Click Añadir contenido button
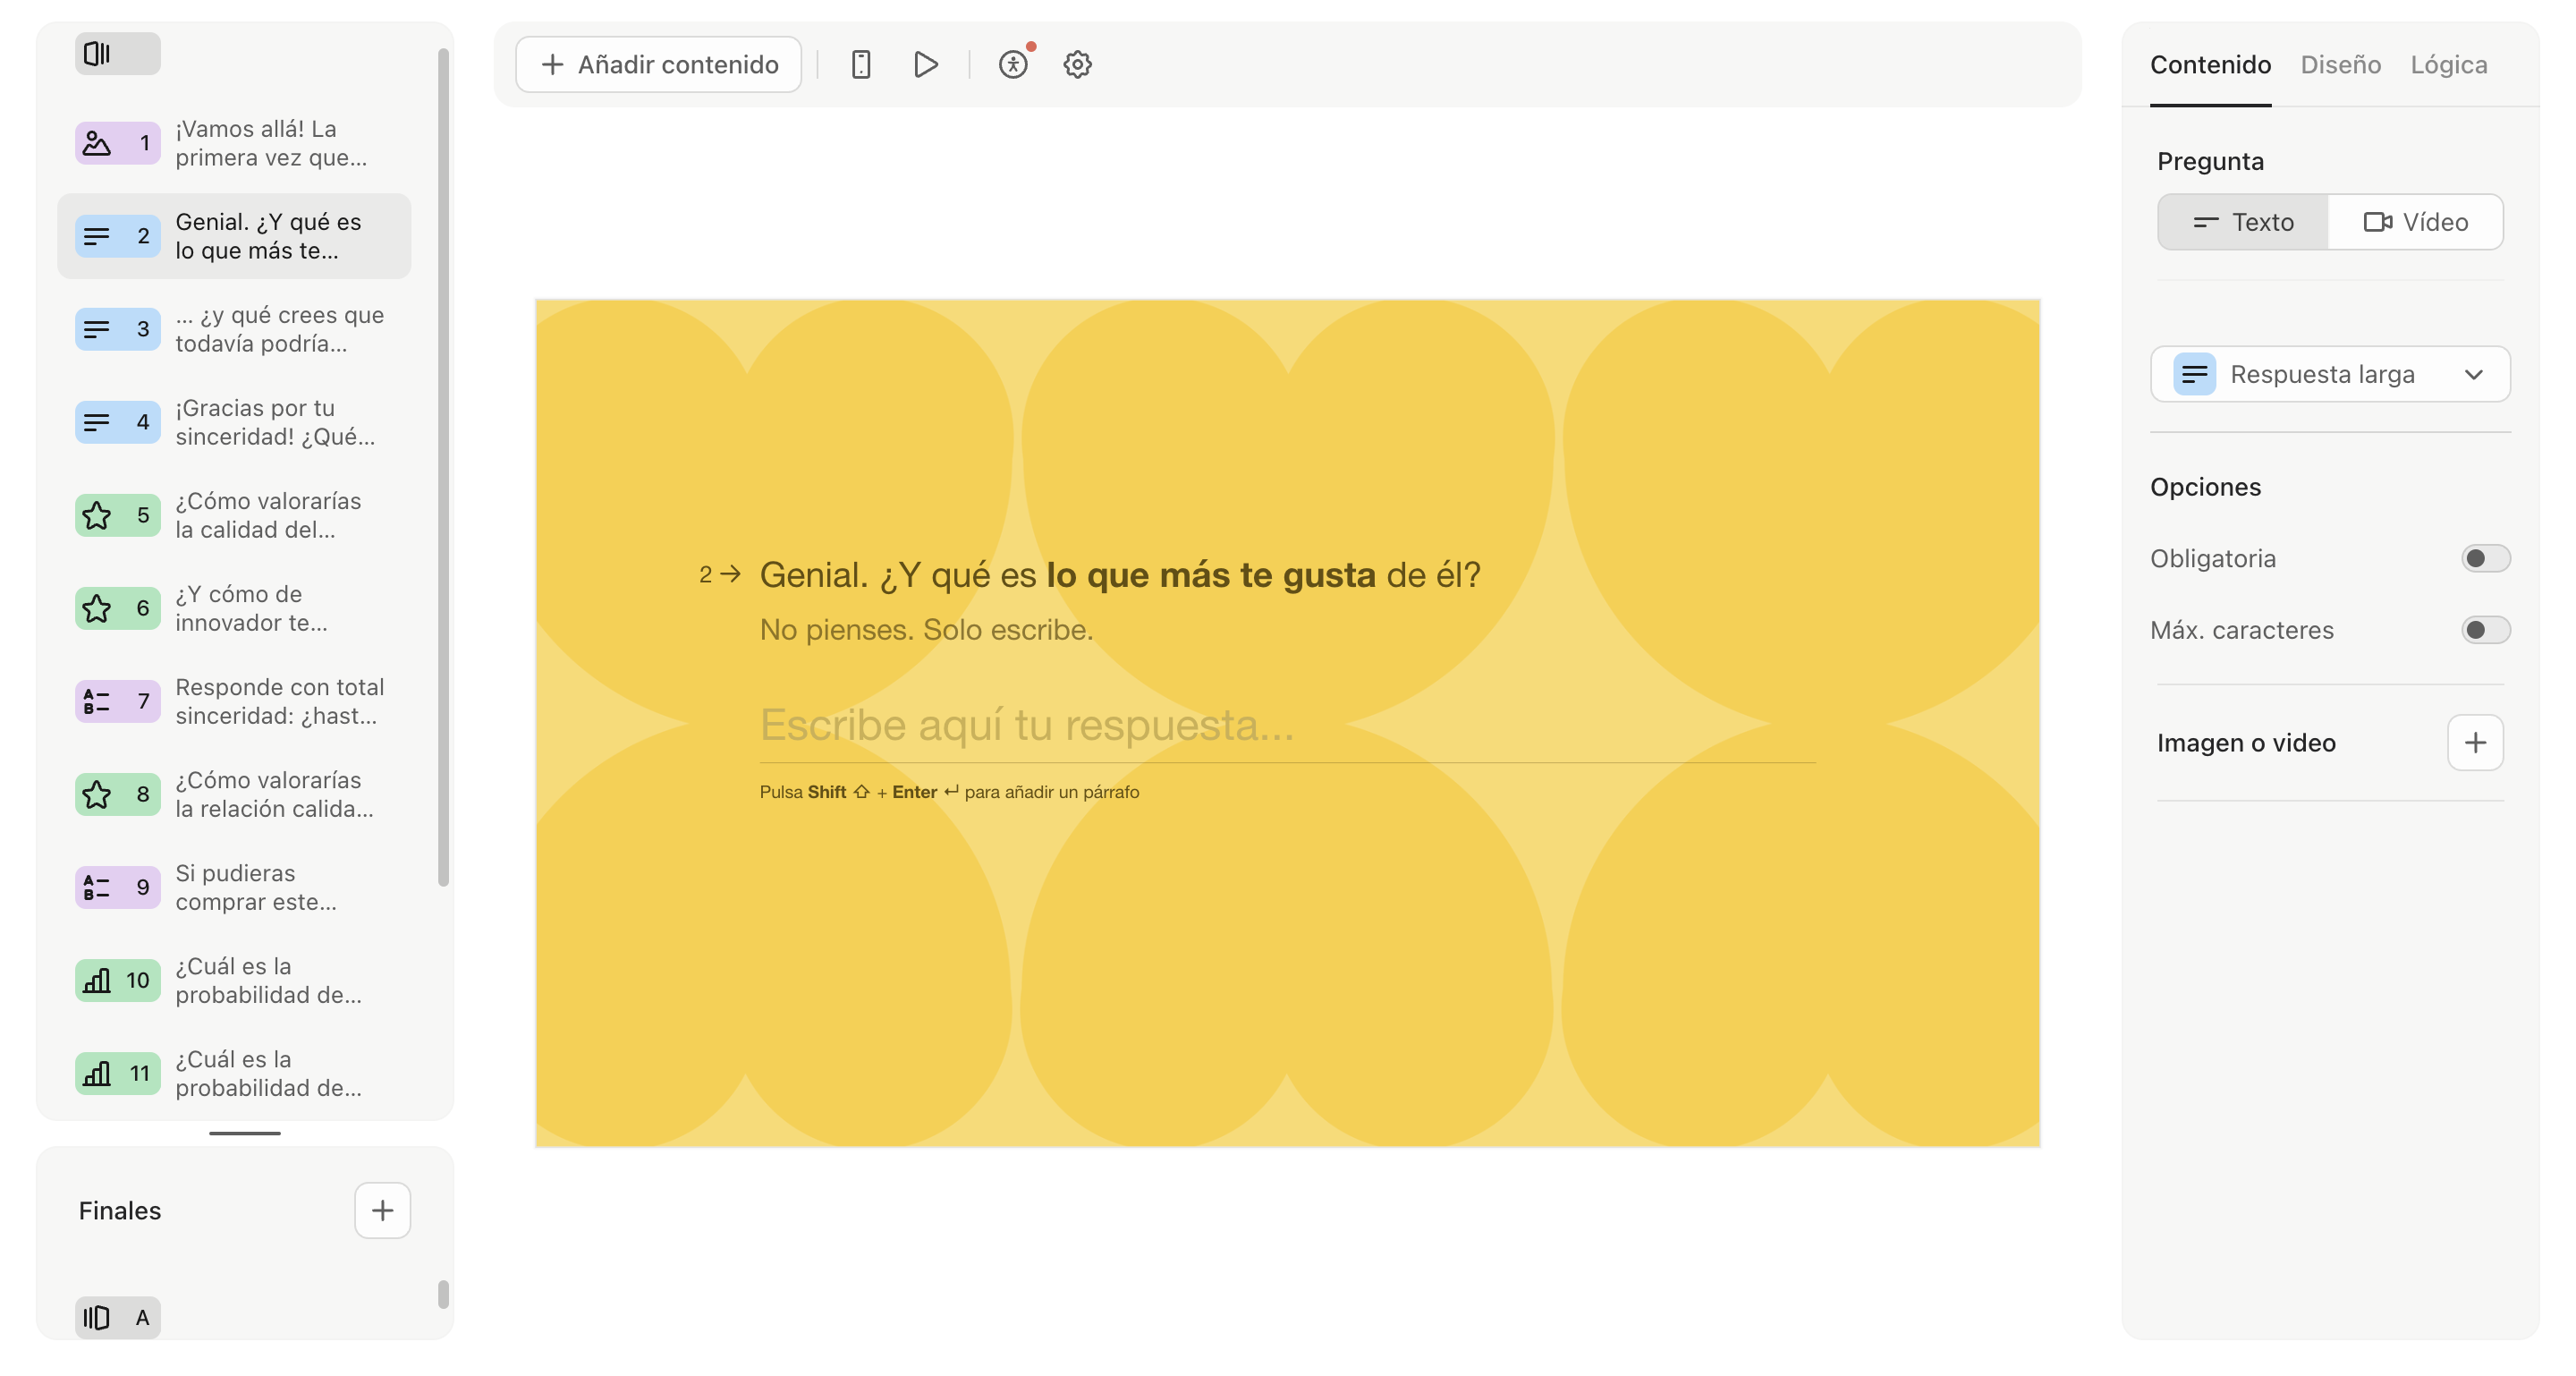The width and height of the screenshot is (2576, 1376). pos(658,64)
